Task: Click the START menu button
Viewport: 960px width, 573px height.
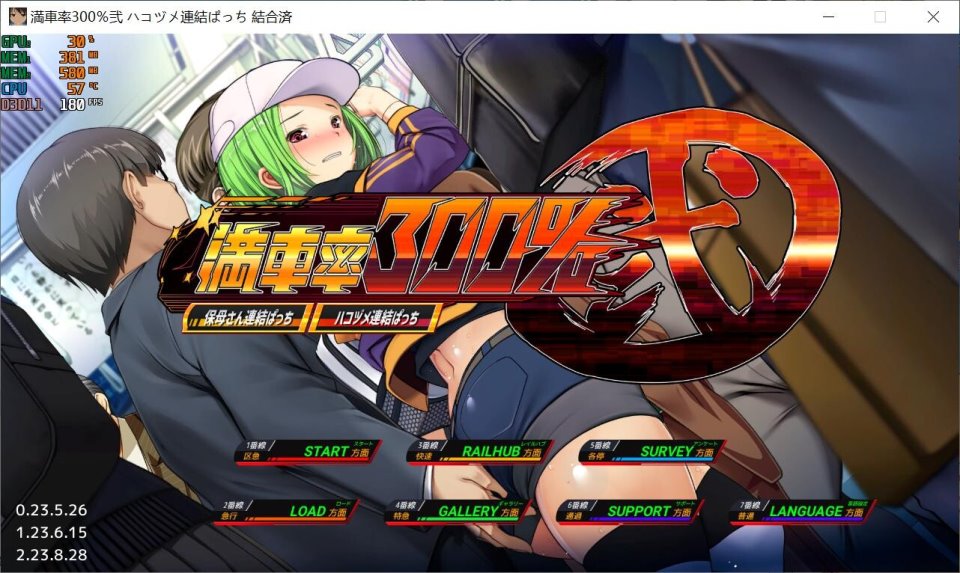Action: pyautogui.click(x=308, y=452)
